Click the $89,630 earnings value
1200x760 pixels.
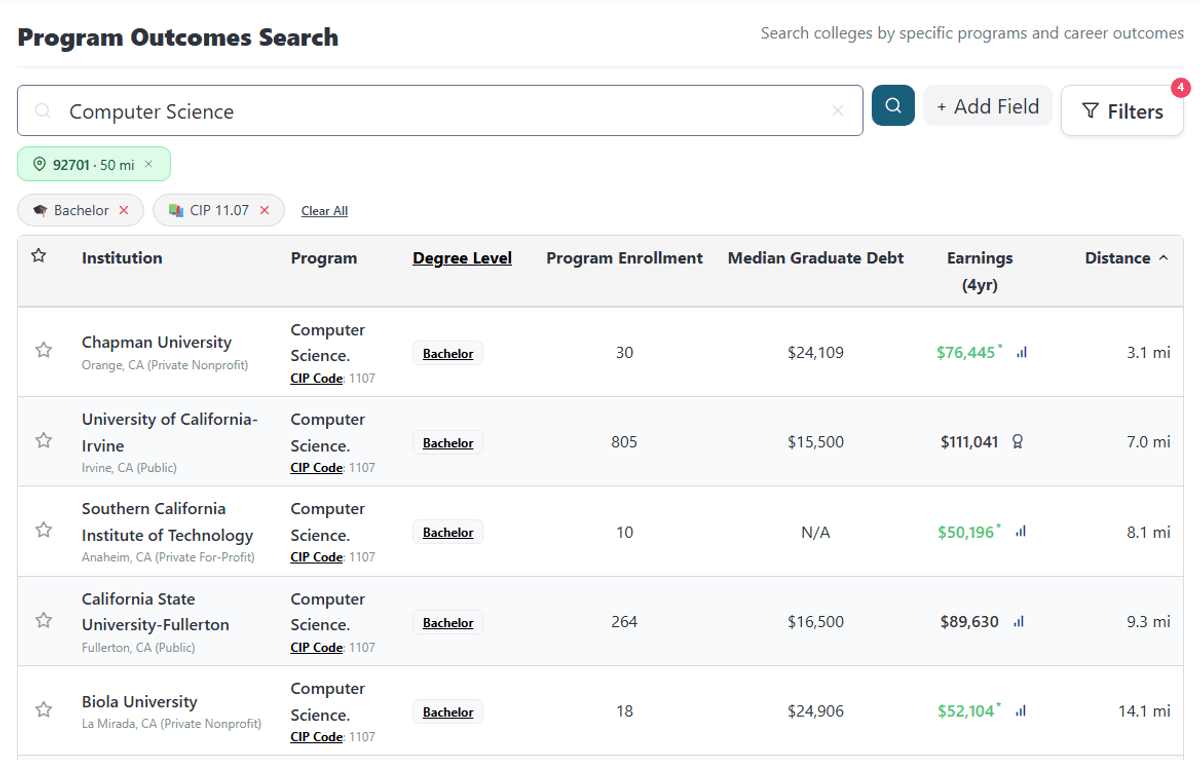[x=969, y=621]
